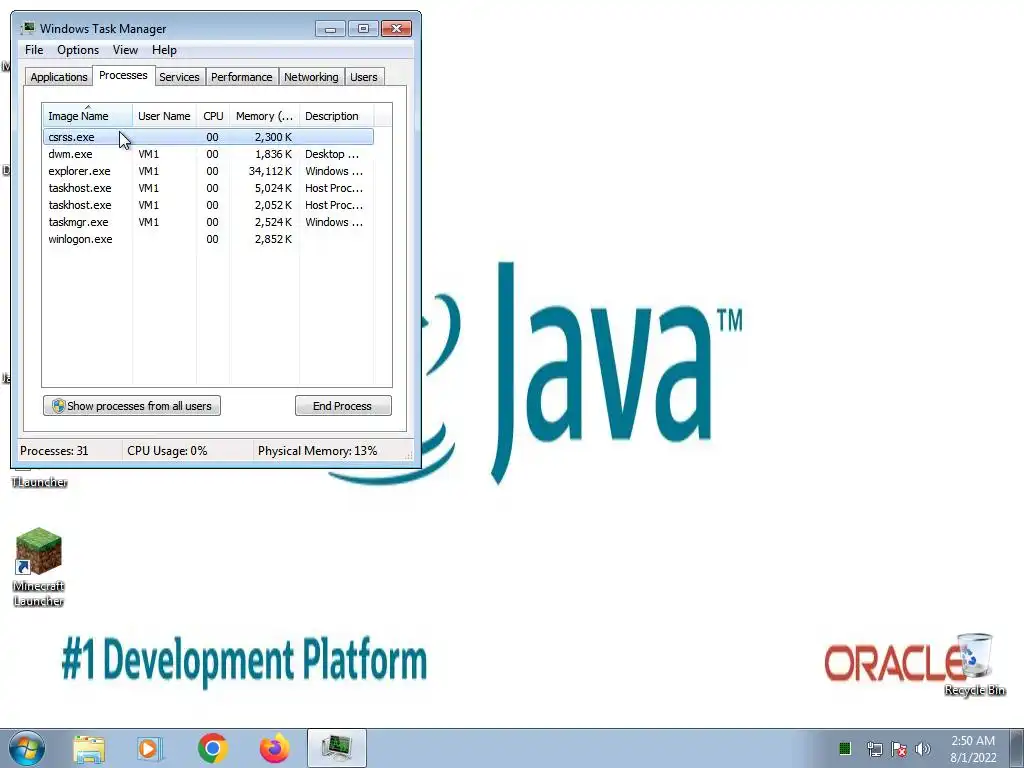Image resolution: width=1024 pixels, height=768 pixels.
Task: Select the taskhost.exe row using 2,052 K
Action: [x=208, y=205]
